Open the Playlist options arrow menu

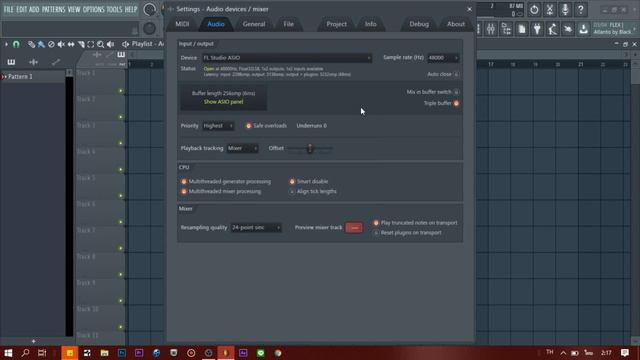pos(6,44)
